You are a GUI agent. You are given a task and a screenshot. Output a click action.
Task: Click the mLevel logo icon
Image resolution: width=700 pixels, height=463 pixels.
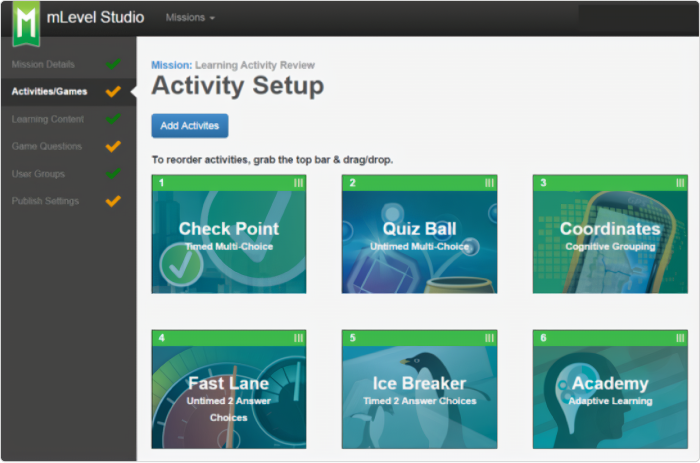(x=26, y=22)
